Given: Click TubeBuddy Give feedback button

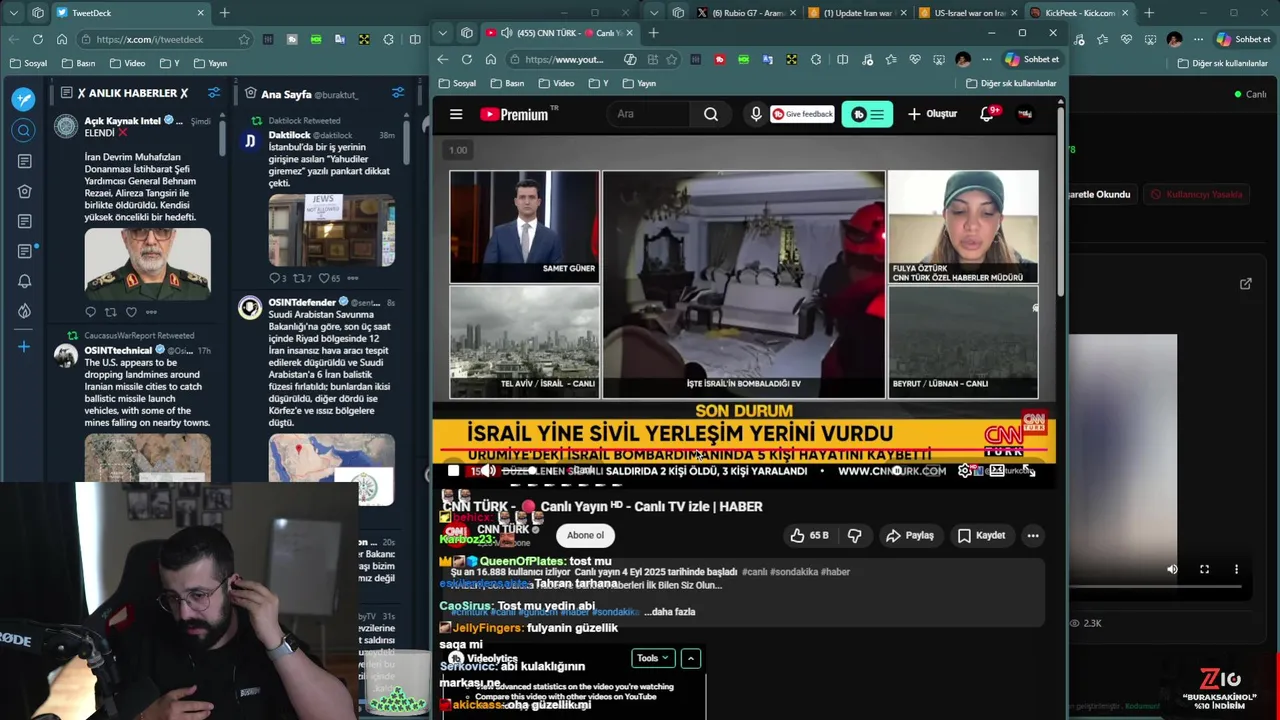Looking at the screenshot, I should click(x=802, y=114).
